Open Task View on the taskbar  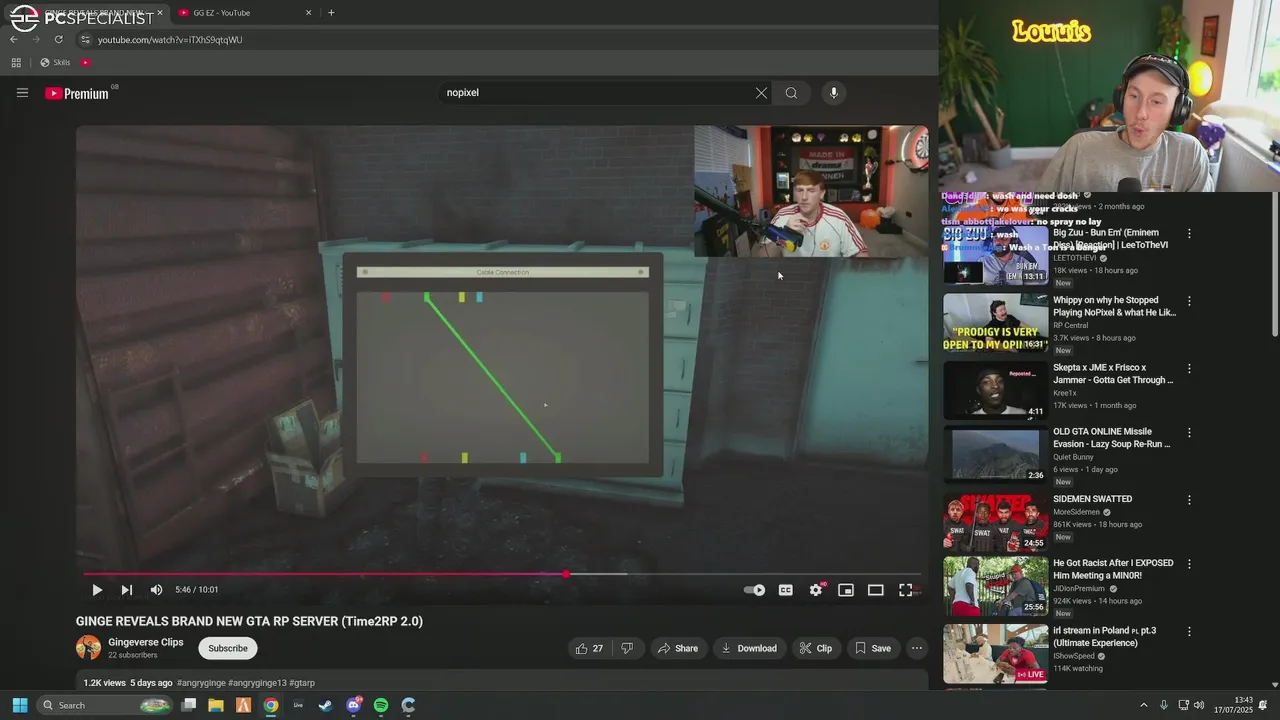point(188,705)
